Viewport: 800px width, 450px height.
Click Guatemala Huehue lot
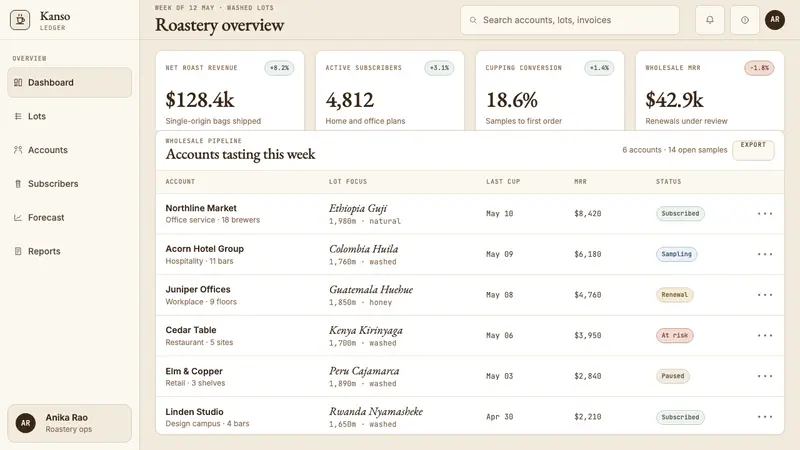(x=371, y=289)
